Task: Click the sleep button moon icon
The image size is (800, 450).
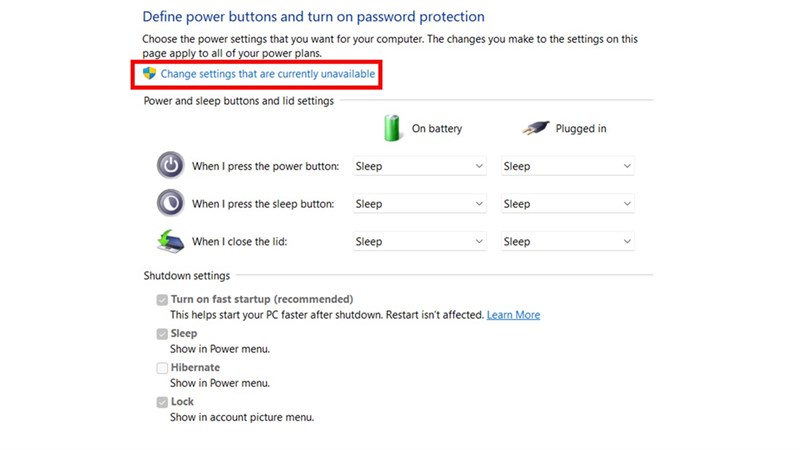Action: point(170,203)
